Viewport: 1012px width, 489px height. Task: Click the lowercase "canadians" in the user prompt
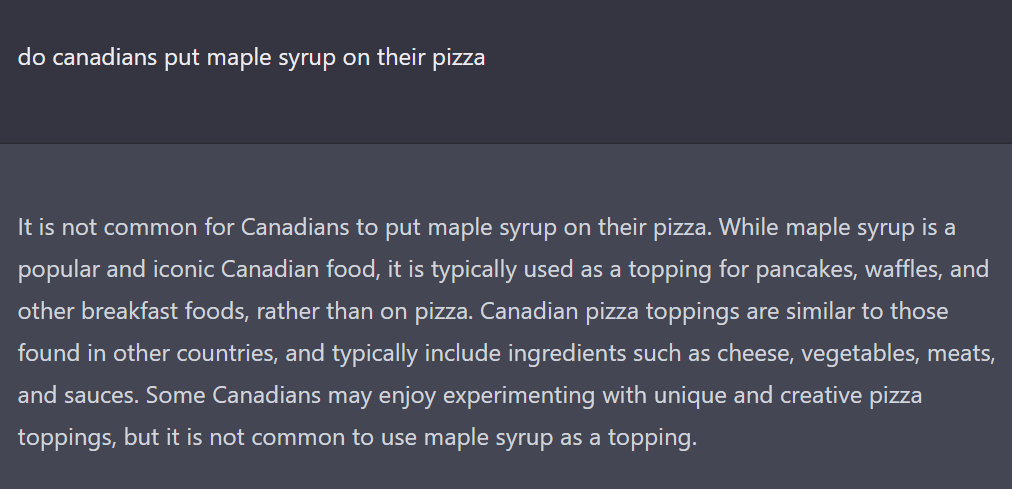point(105,57)
